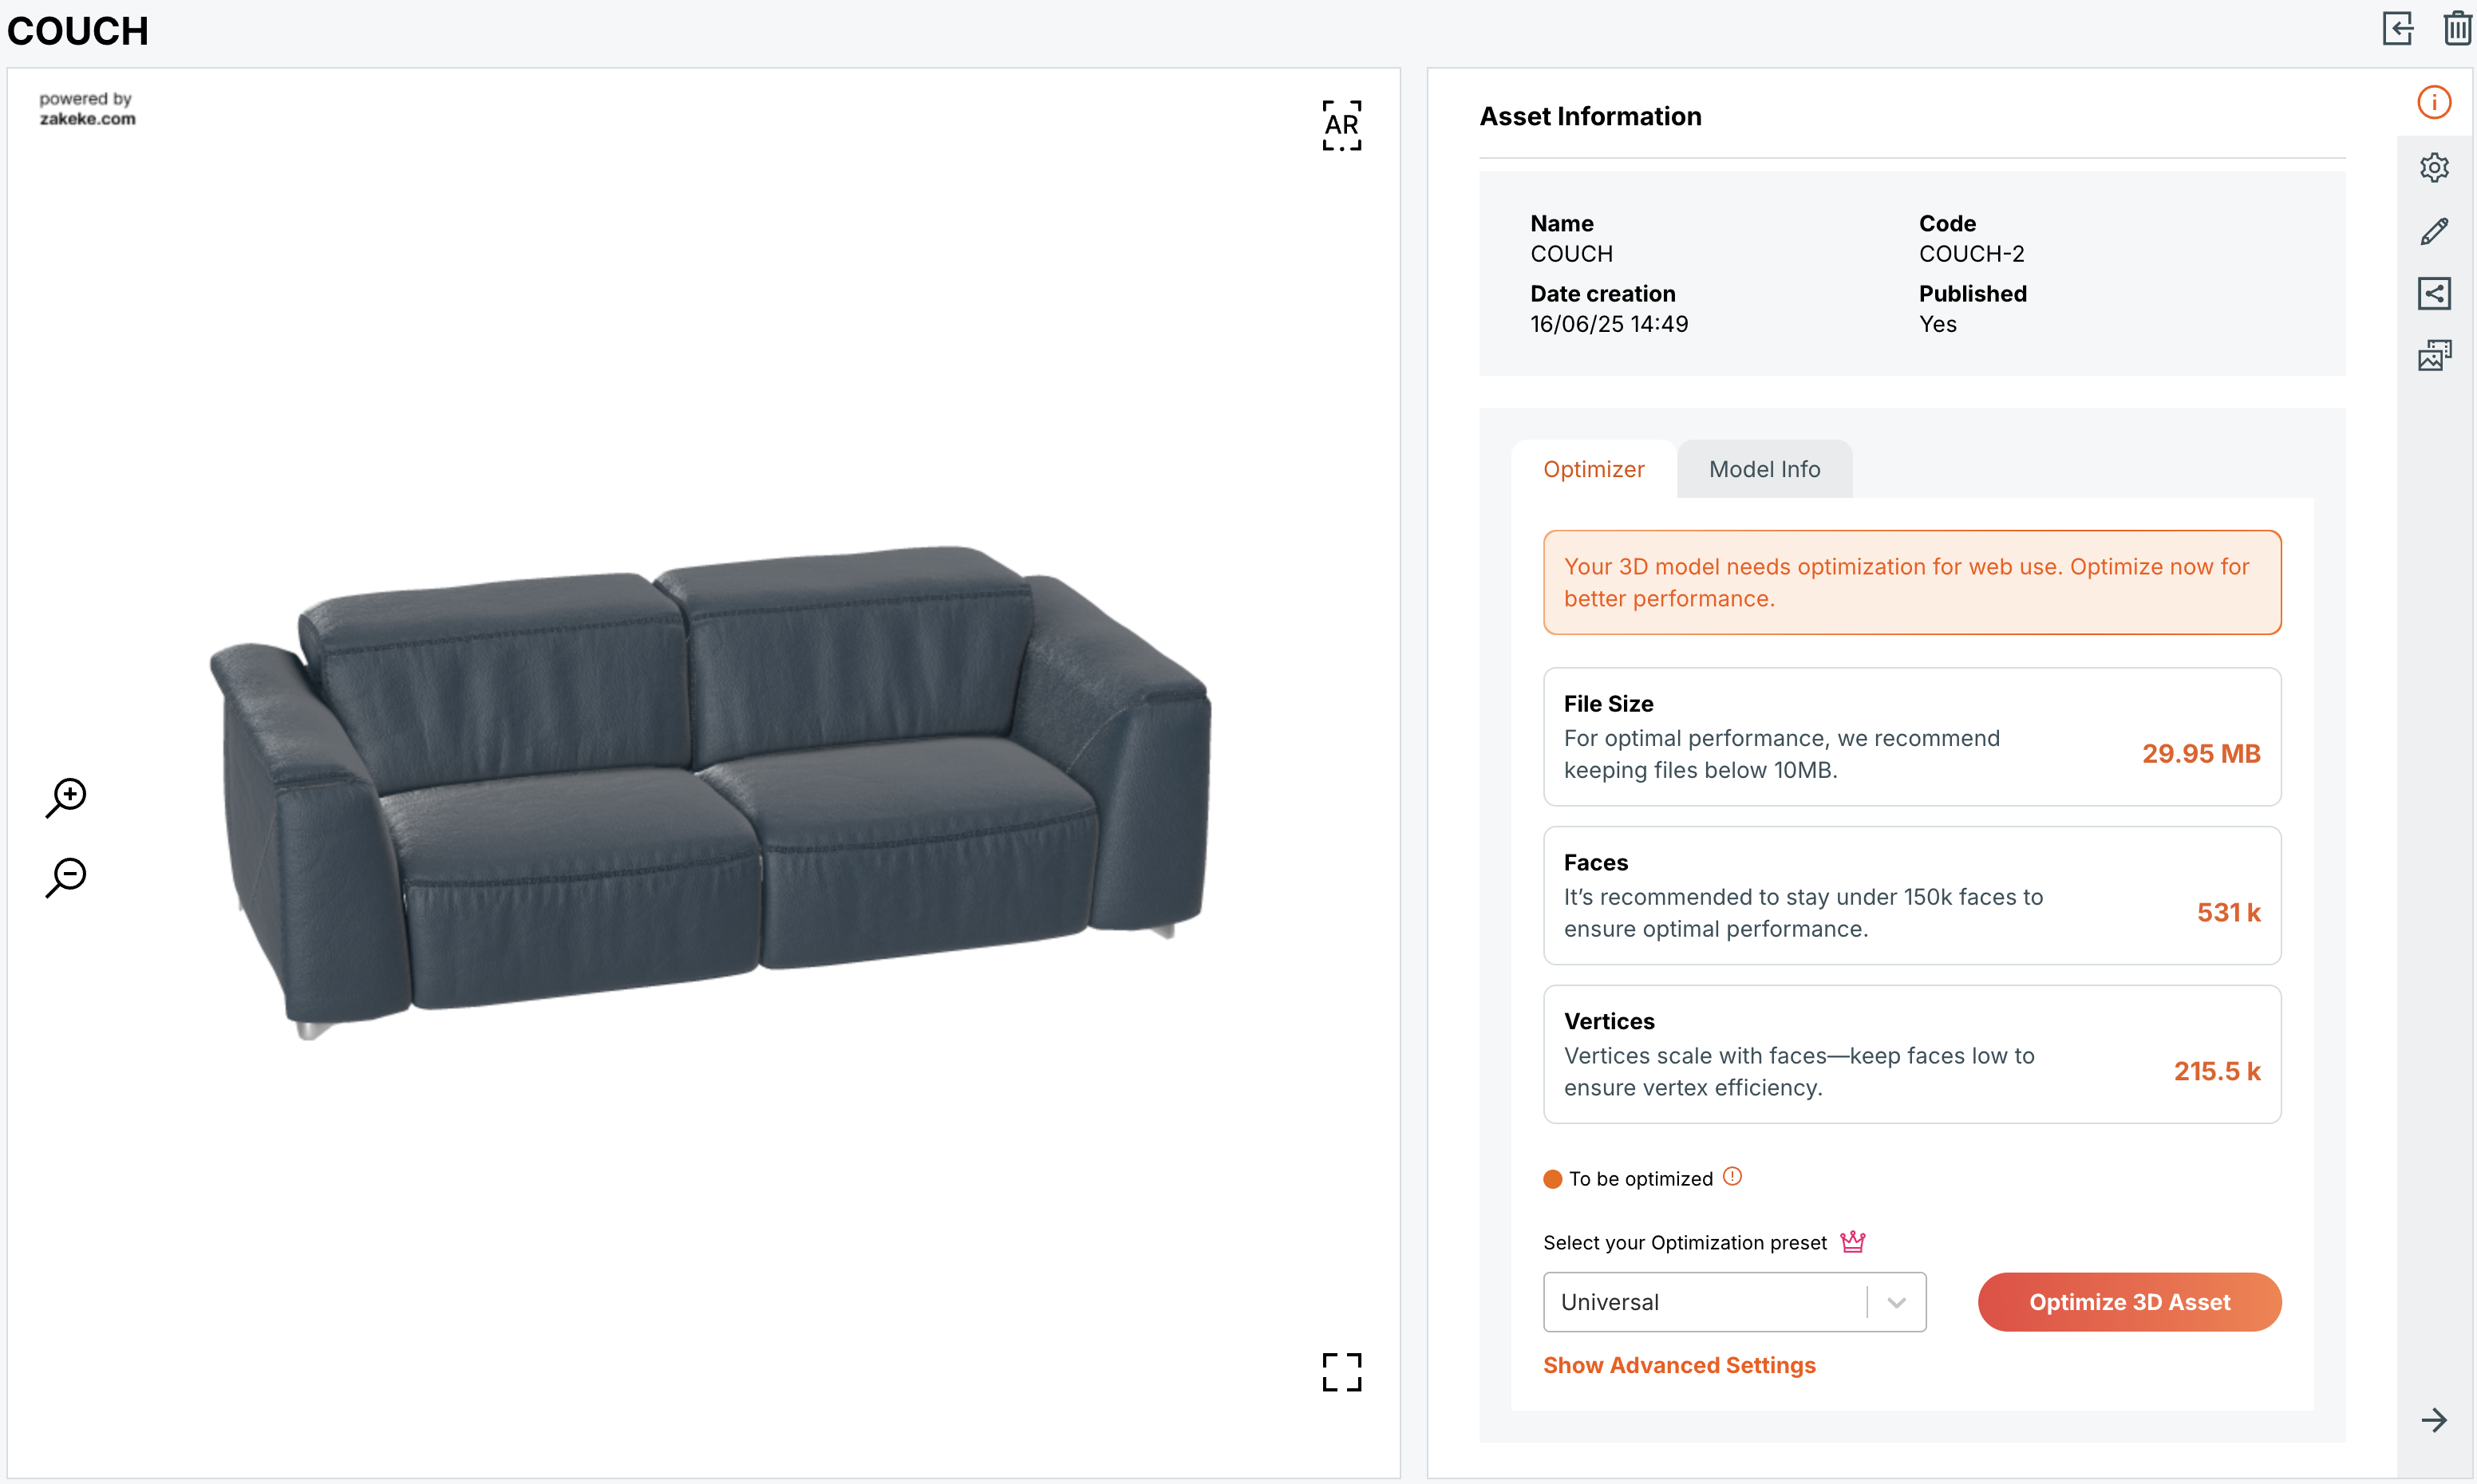Zoom out of the couch model
This screenshot has height=1484, width=2477.
67,877
